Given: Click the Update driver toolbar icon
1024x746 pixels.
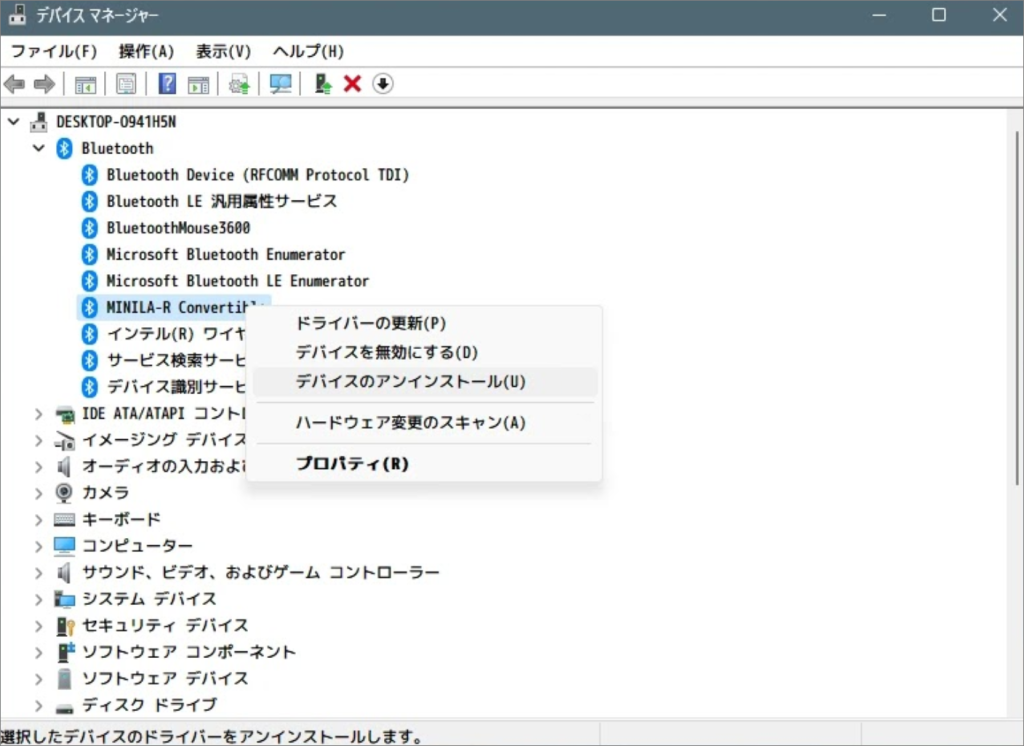Looking at the screenshot, I should tap(239, 84).
